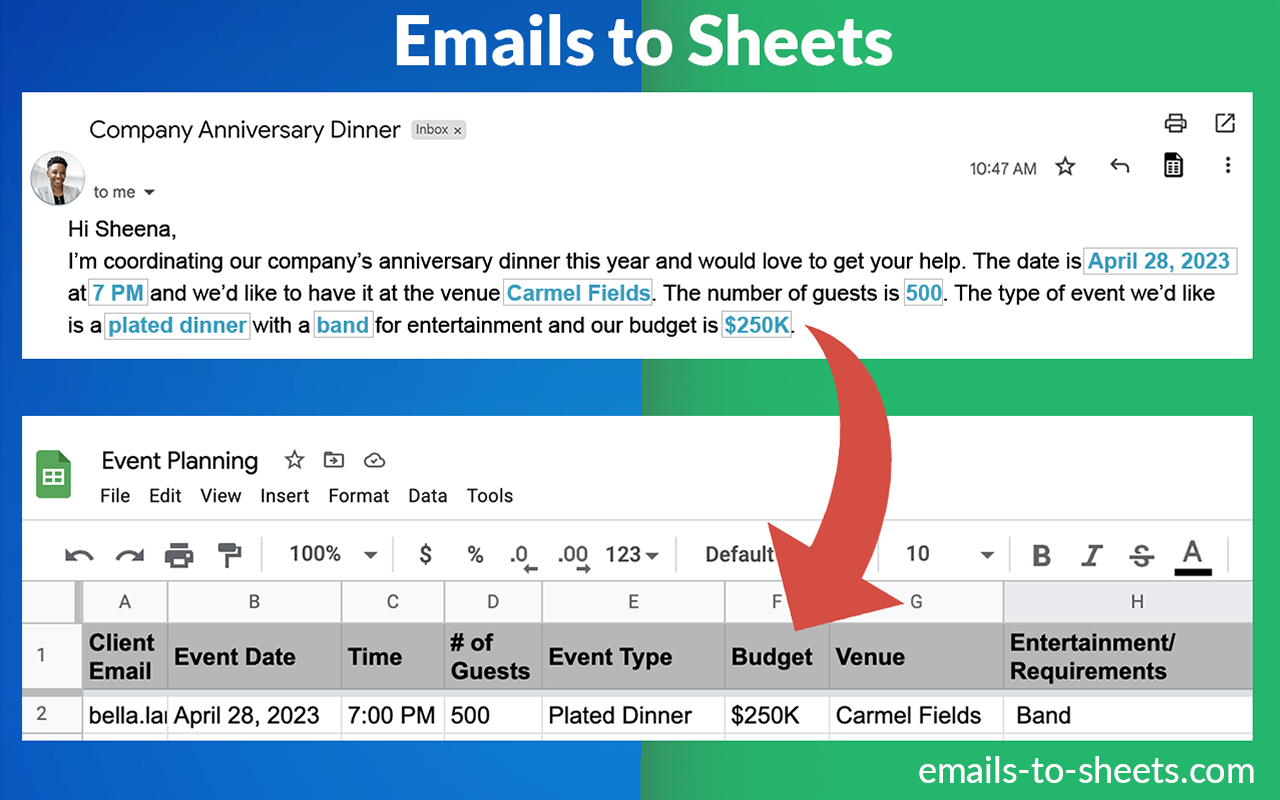Star the Company Anniversary Dinner email

pos(1065,167)
